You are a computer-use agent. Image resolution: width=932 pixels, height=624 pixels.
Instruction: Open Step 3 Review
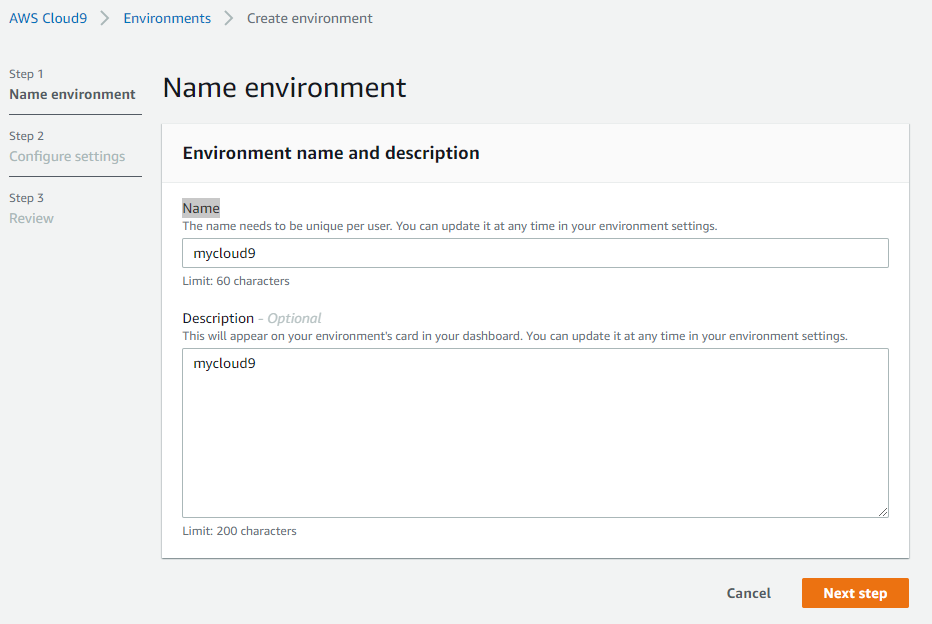(x=31, y=218)
